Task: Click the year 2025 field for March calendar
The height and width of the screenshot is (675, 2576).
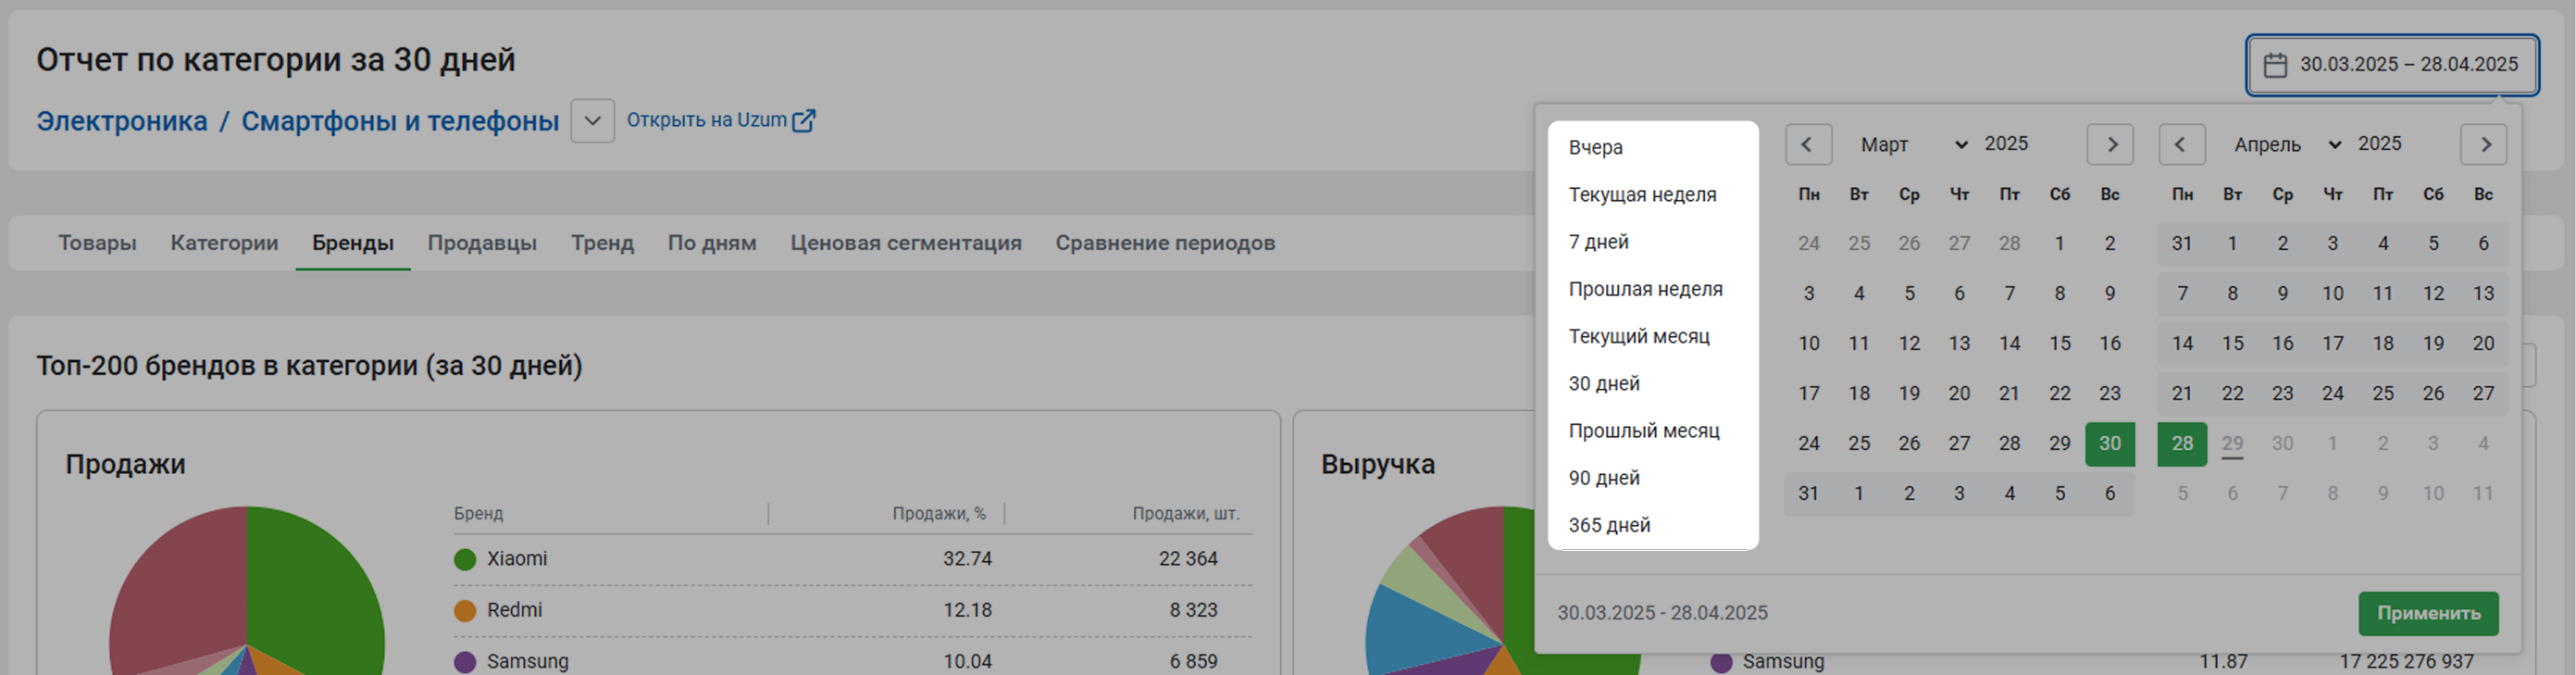Action: pyautogui.click(x=2006, y=143)
